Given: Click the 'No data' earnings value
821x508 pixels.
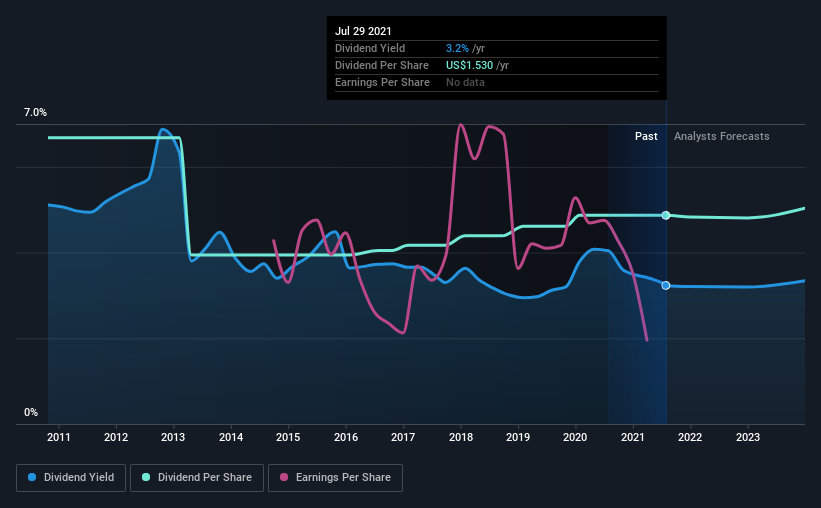Looking at the screenshot, I should click(x=465, y=82).
